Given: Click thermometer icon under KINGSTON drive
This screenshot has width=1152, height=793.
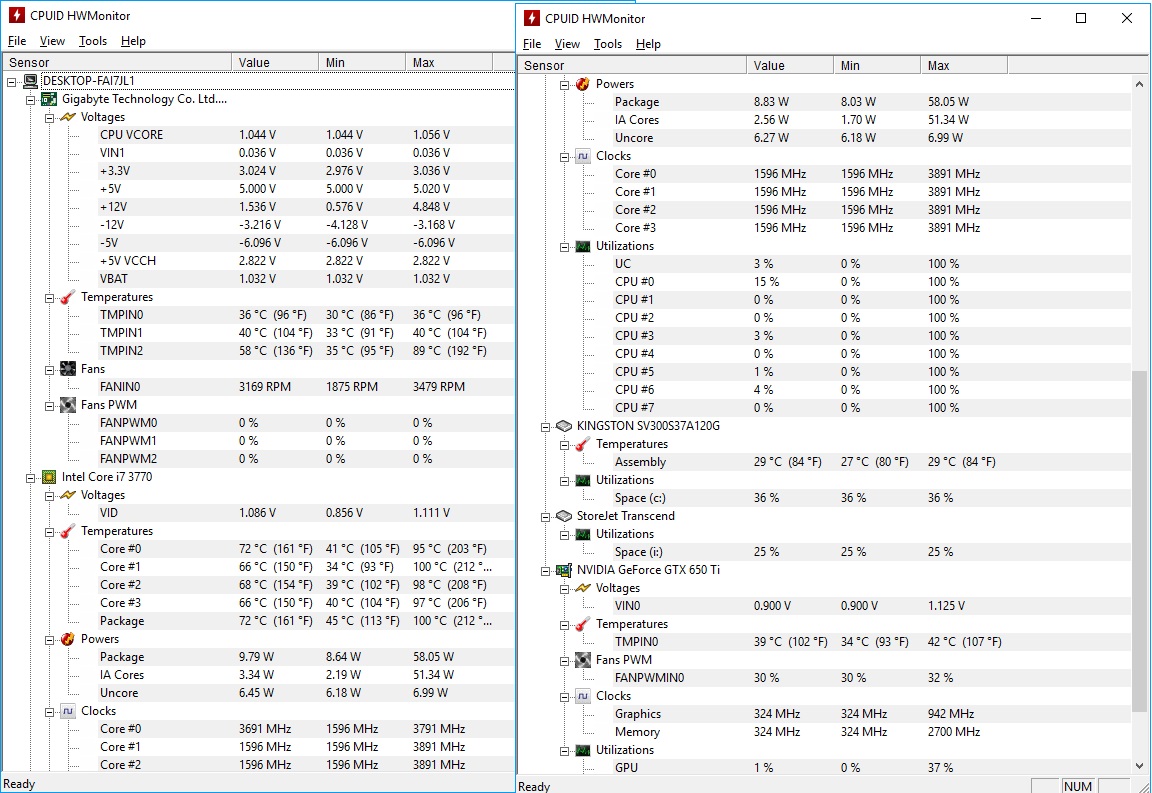Looking at the screenshot, I should click(583, 444).
